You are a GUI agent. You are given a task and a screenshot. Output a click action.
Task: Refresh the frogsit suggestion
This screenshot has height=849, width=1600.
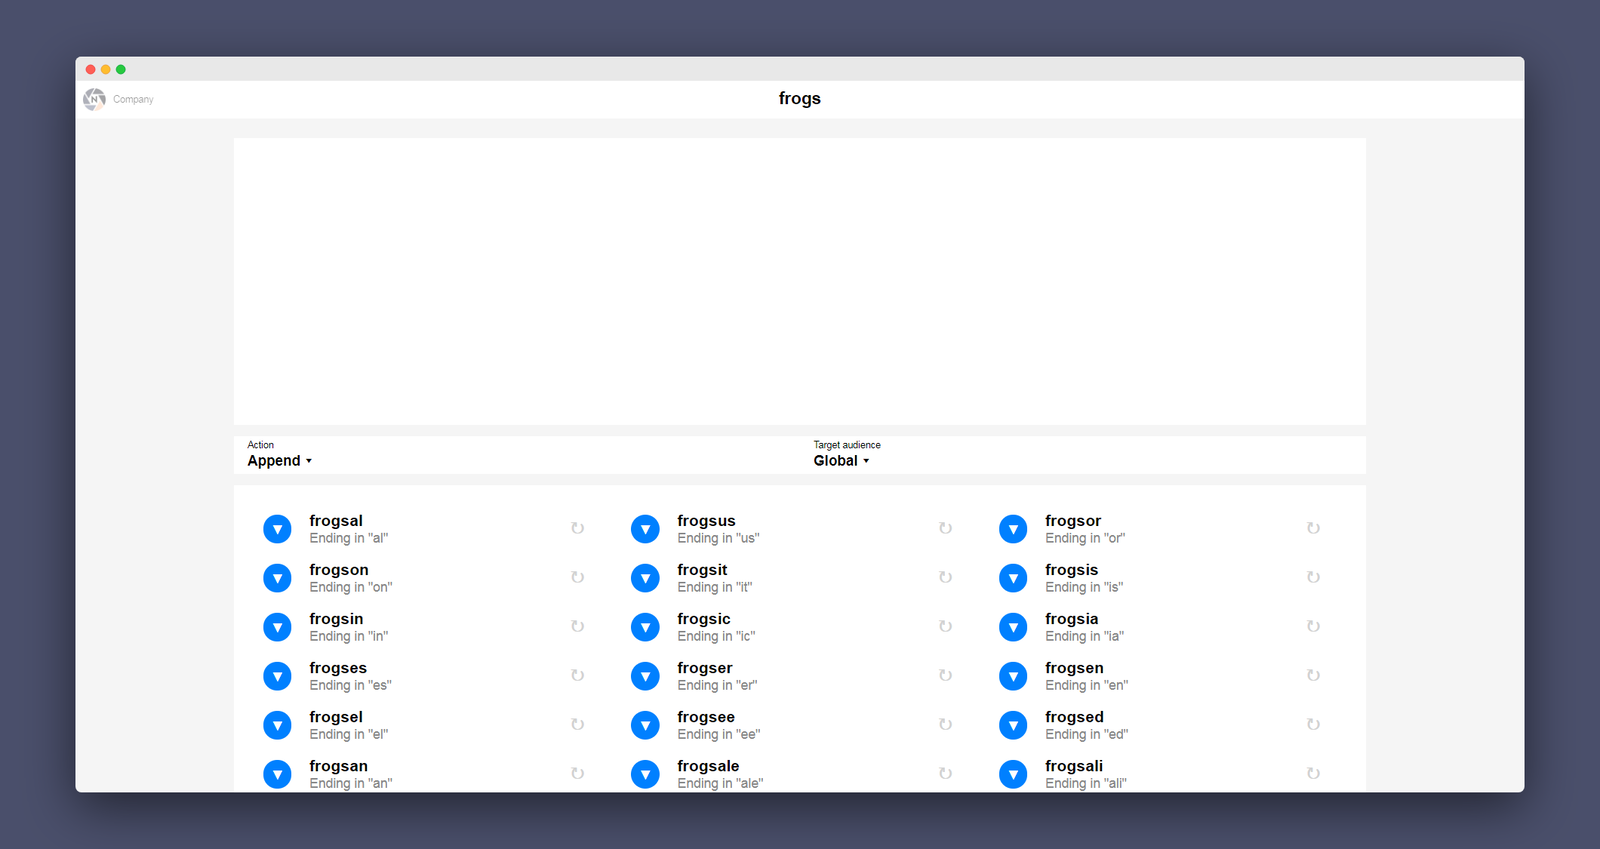point(945,577)
